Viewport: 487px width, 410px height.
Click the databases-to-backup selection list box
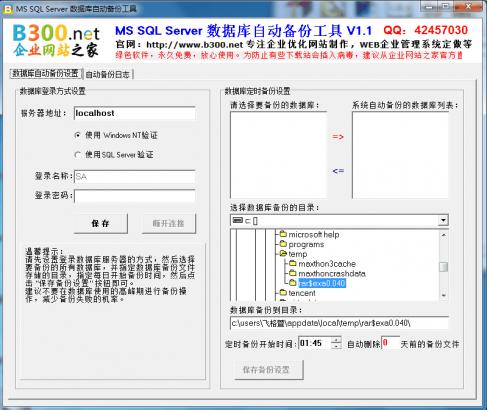(x=278, y=155)
